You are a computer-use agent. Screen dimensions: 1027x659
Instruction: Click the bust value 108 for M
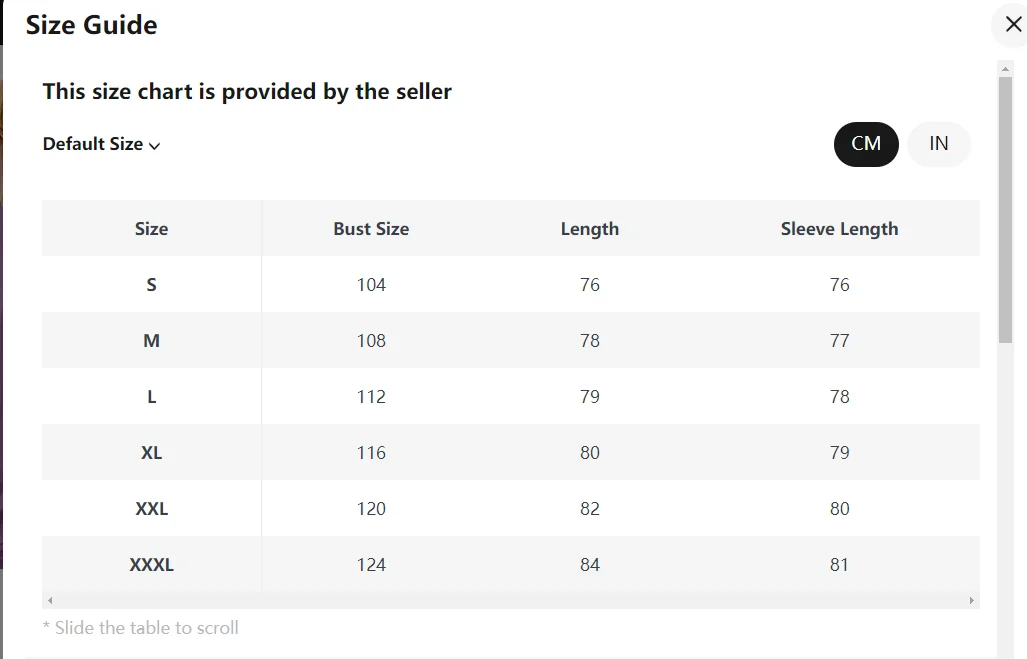pyautogui.click(x=371, y=341)
